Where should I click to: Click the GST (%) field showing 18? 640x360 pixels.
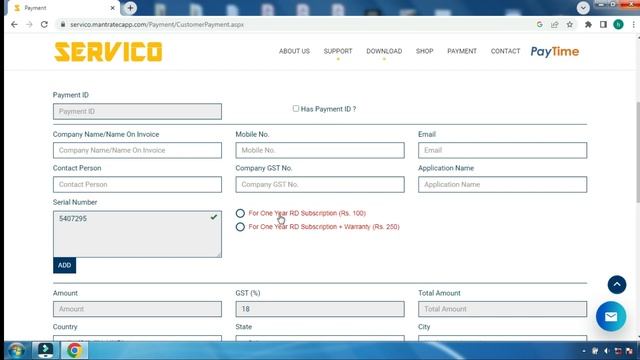click(320, 309)
